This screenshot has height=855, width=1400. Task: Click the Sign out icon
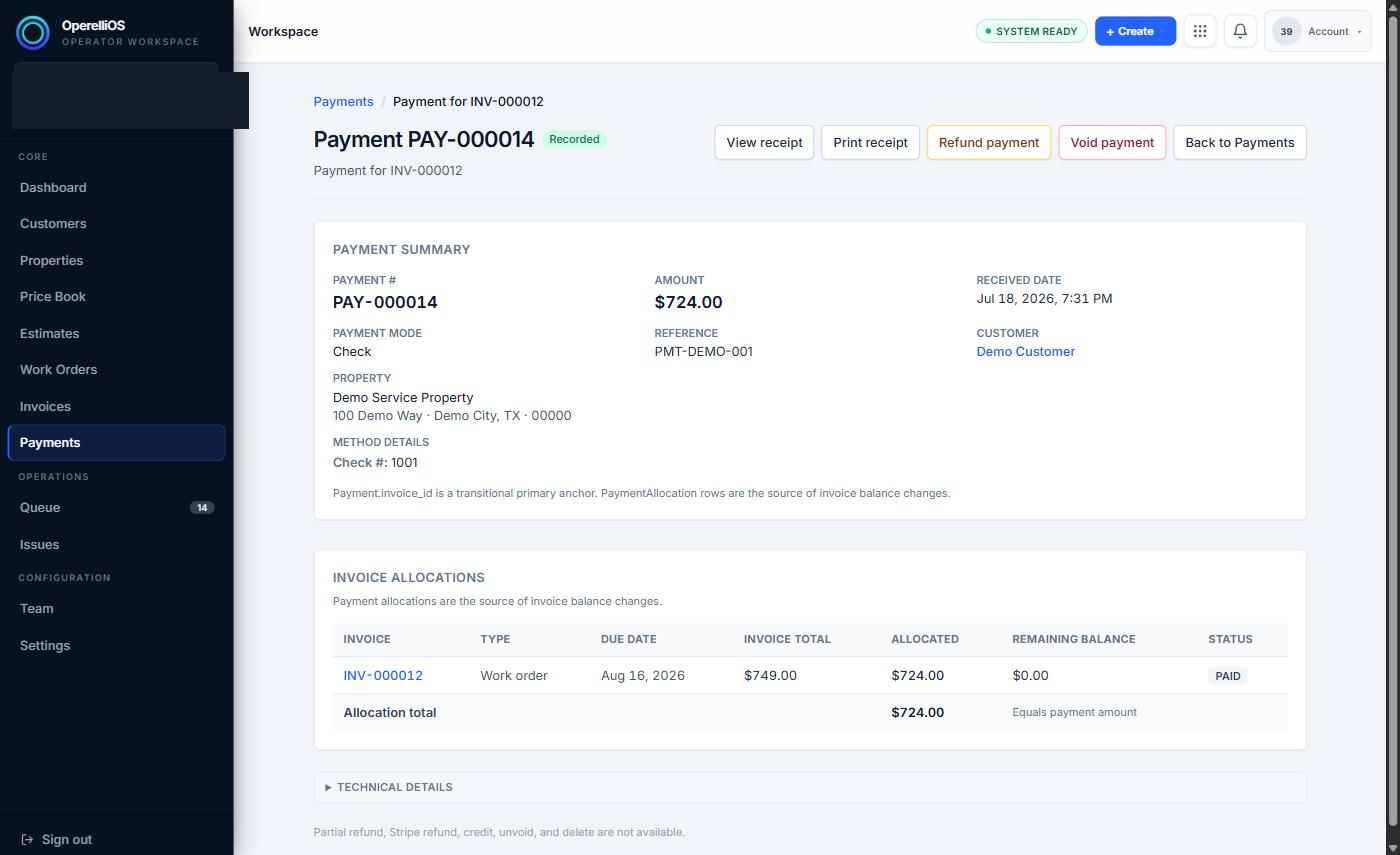[x=27, y=840]
